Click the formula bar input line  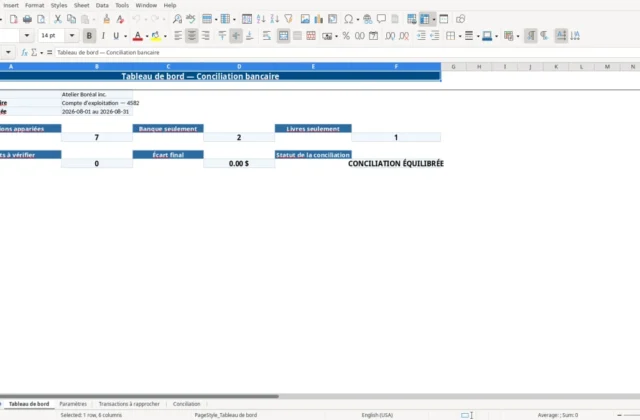(x=347, y=53)
